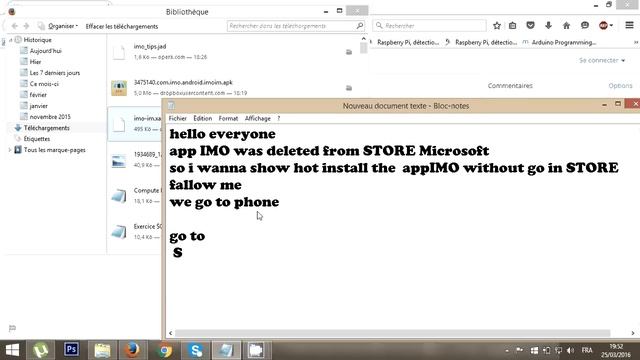The height and width of the screenshot is (360, 640).
Task: Click the volume icon in system tray
Action: [571, 351]
